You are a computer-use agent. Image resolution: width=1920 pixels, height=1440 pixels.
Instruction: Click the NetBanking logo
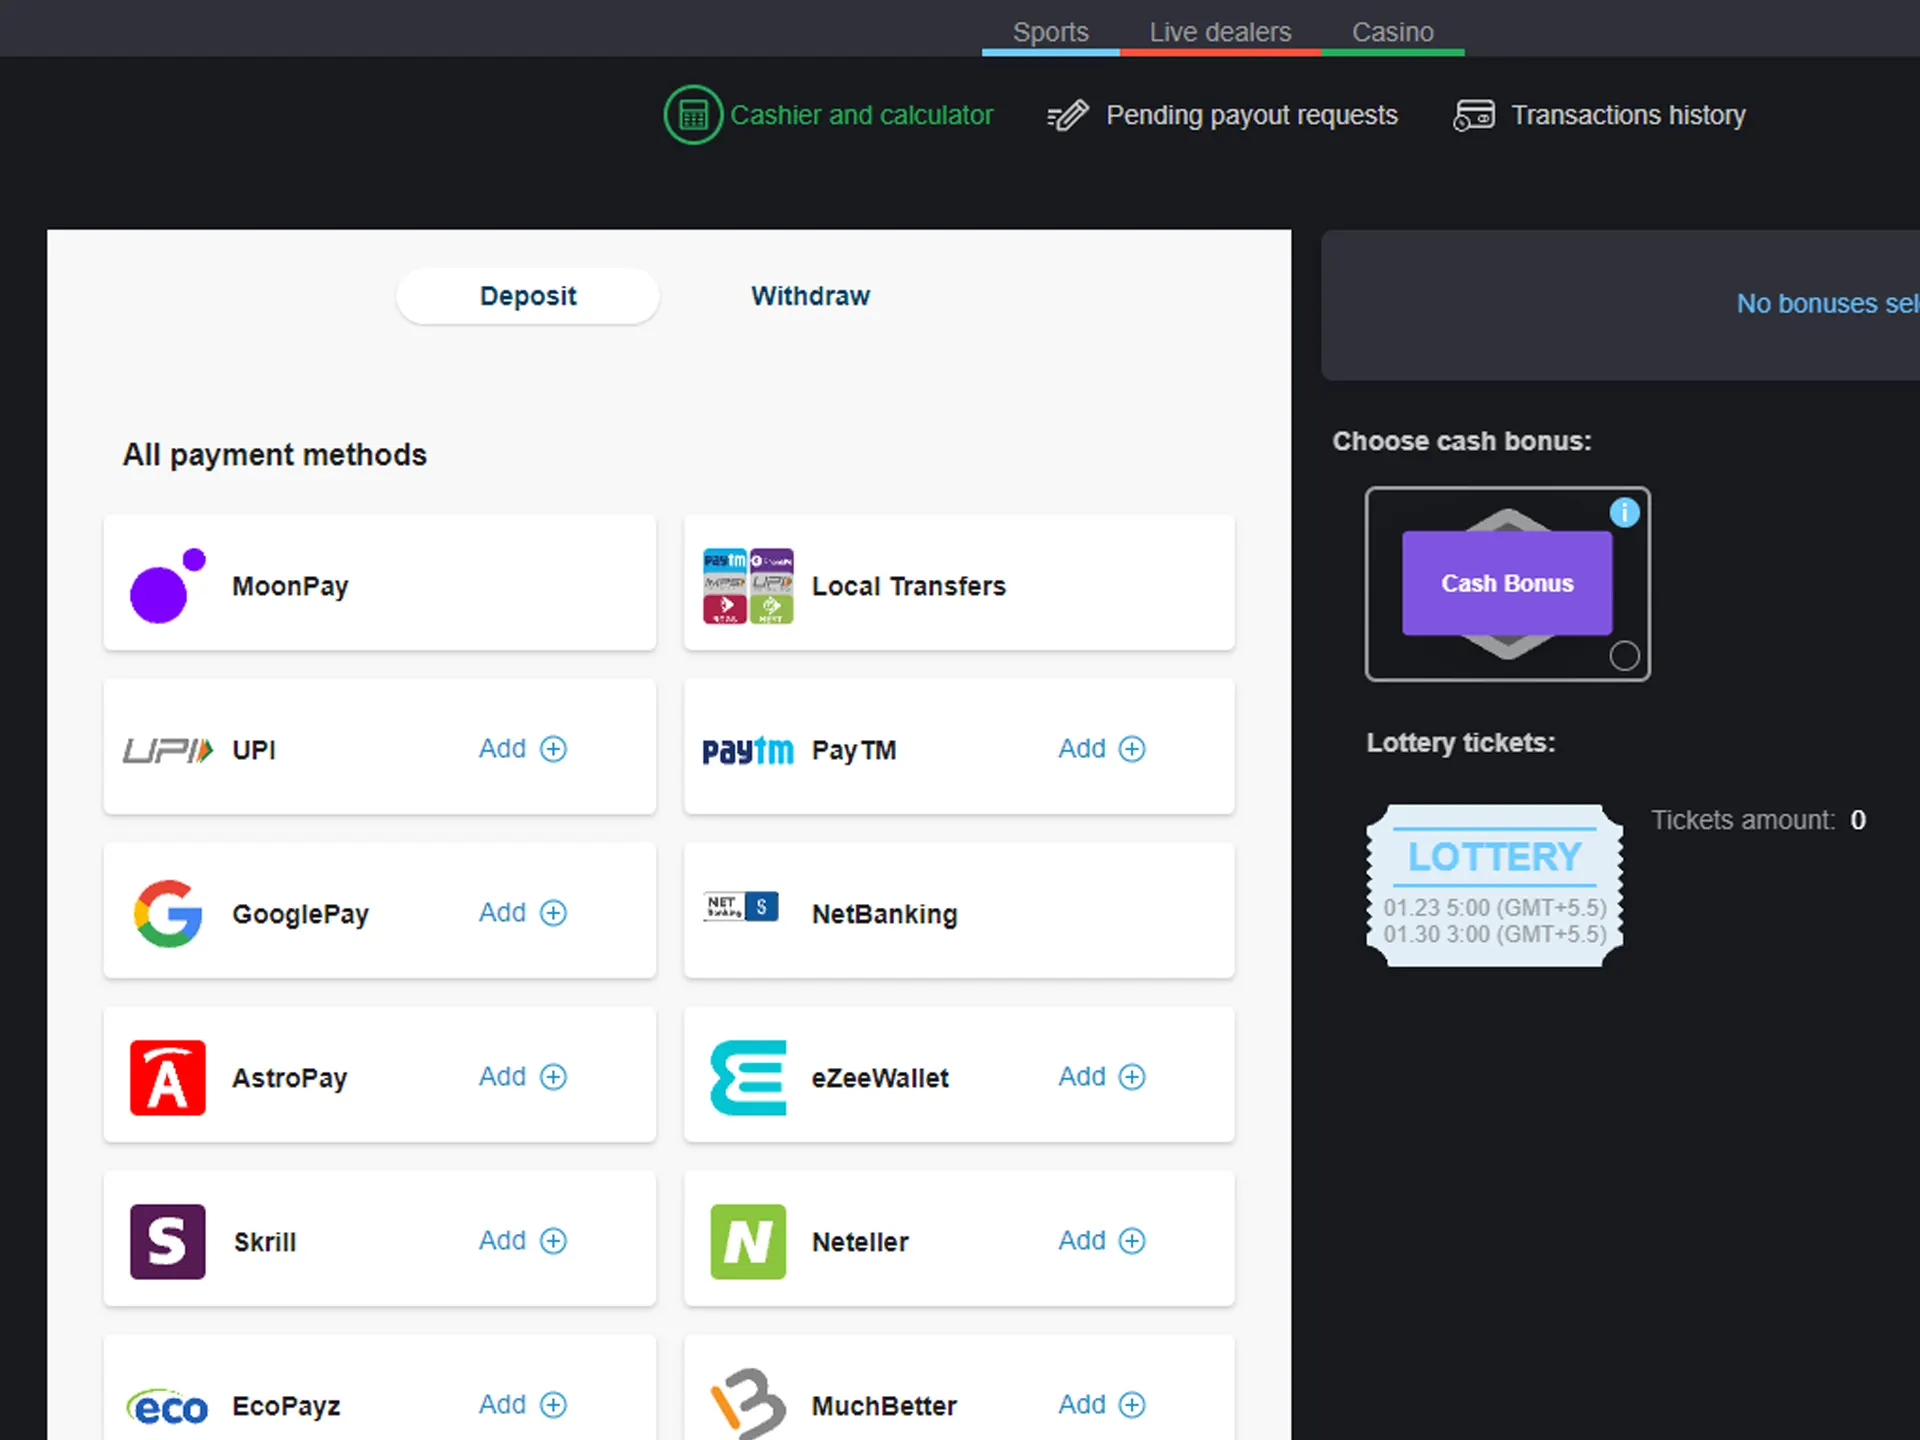click(741, 907)
